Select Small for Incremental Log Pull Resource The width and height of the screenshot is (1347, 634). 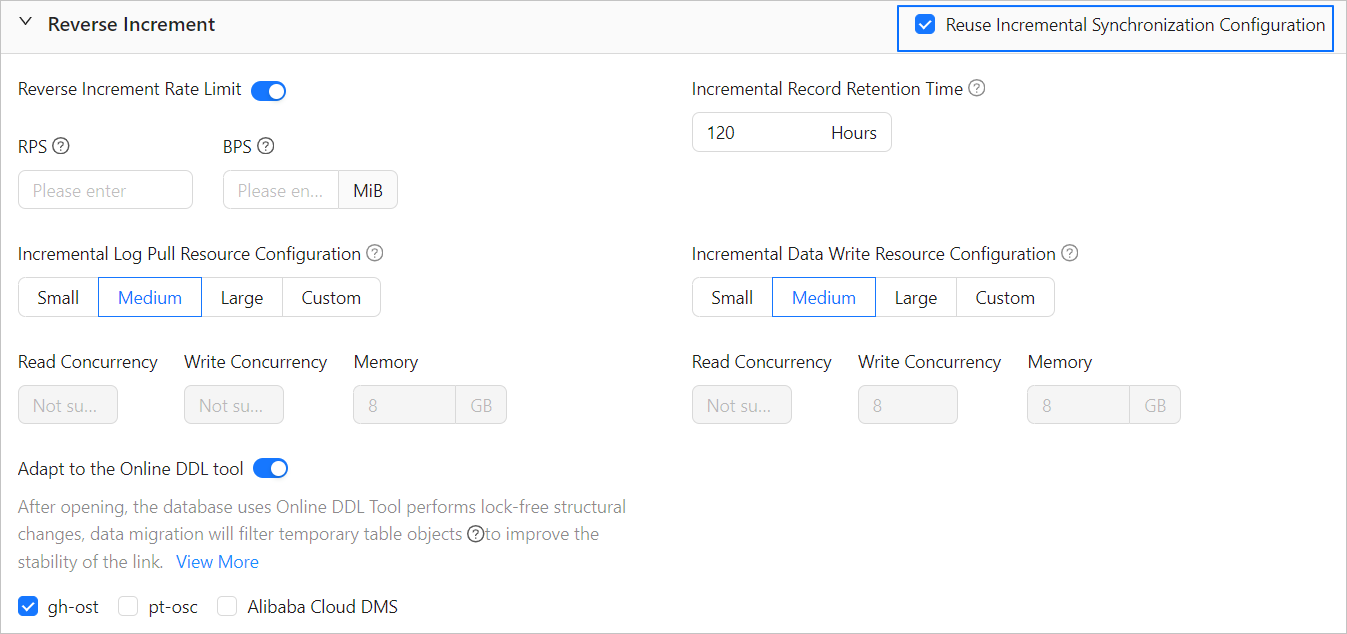pyautogui.click(x=58, y=297)
